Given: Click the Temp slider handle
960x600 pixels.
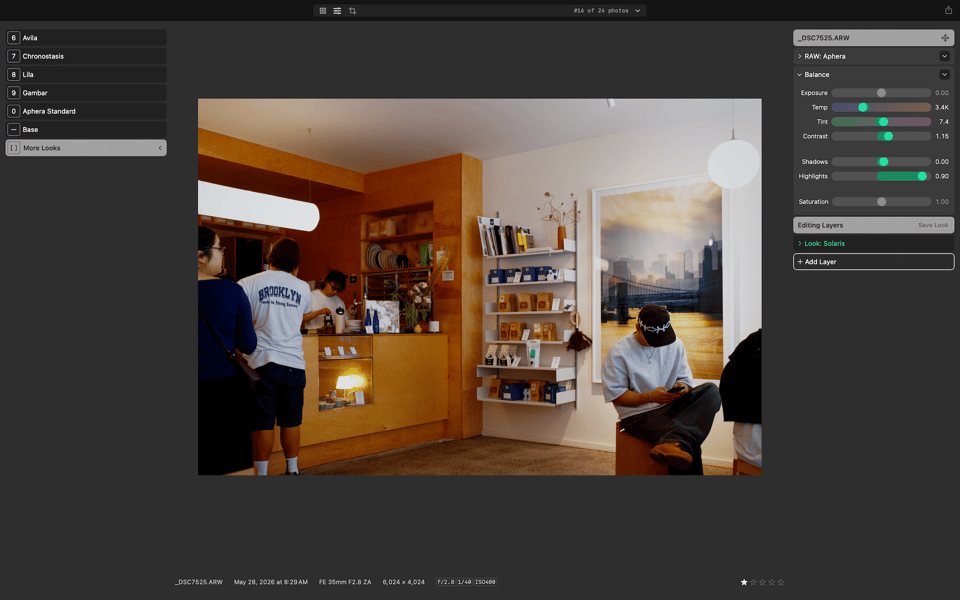Looking at the screenshot, I should pos(863,107).
